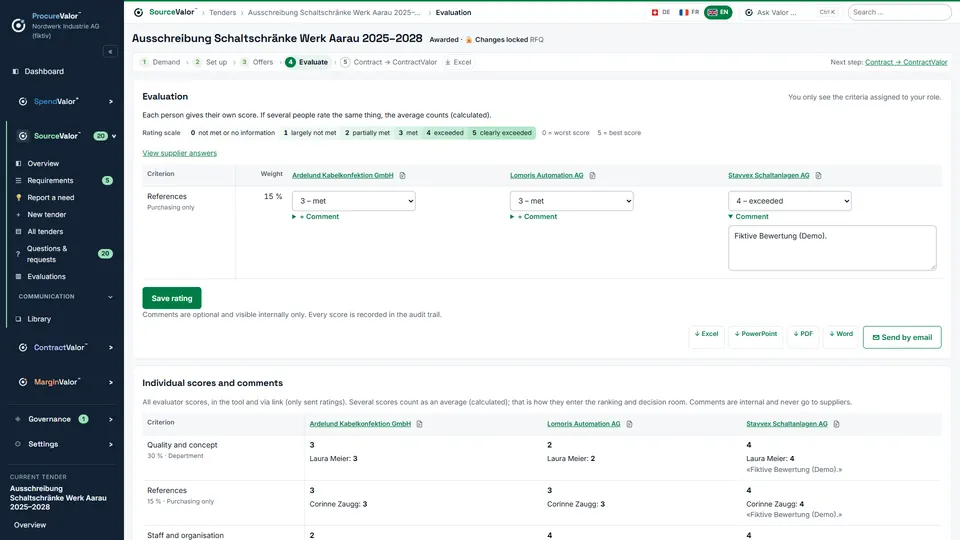
Task: Click the SpendValor module icon
Action: pos(23,102)
